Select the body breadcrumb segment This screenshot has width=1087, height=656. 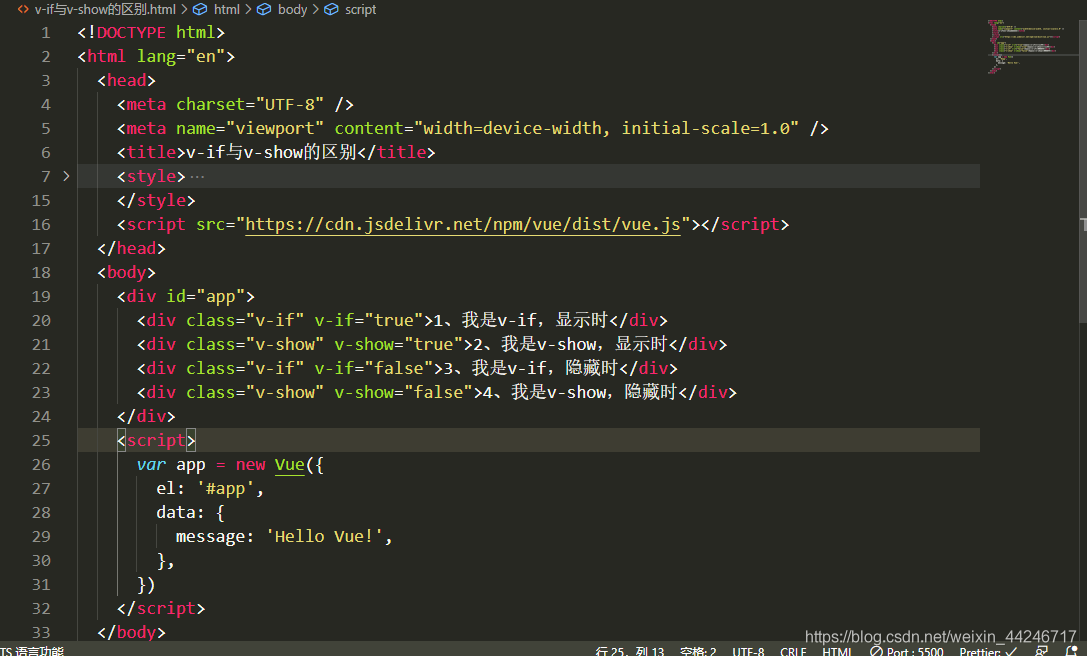[x=292, y=10]
